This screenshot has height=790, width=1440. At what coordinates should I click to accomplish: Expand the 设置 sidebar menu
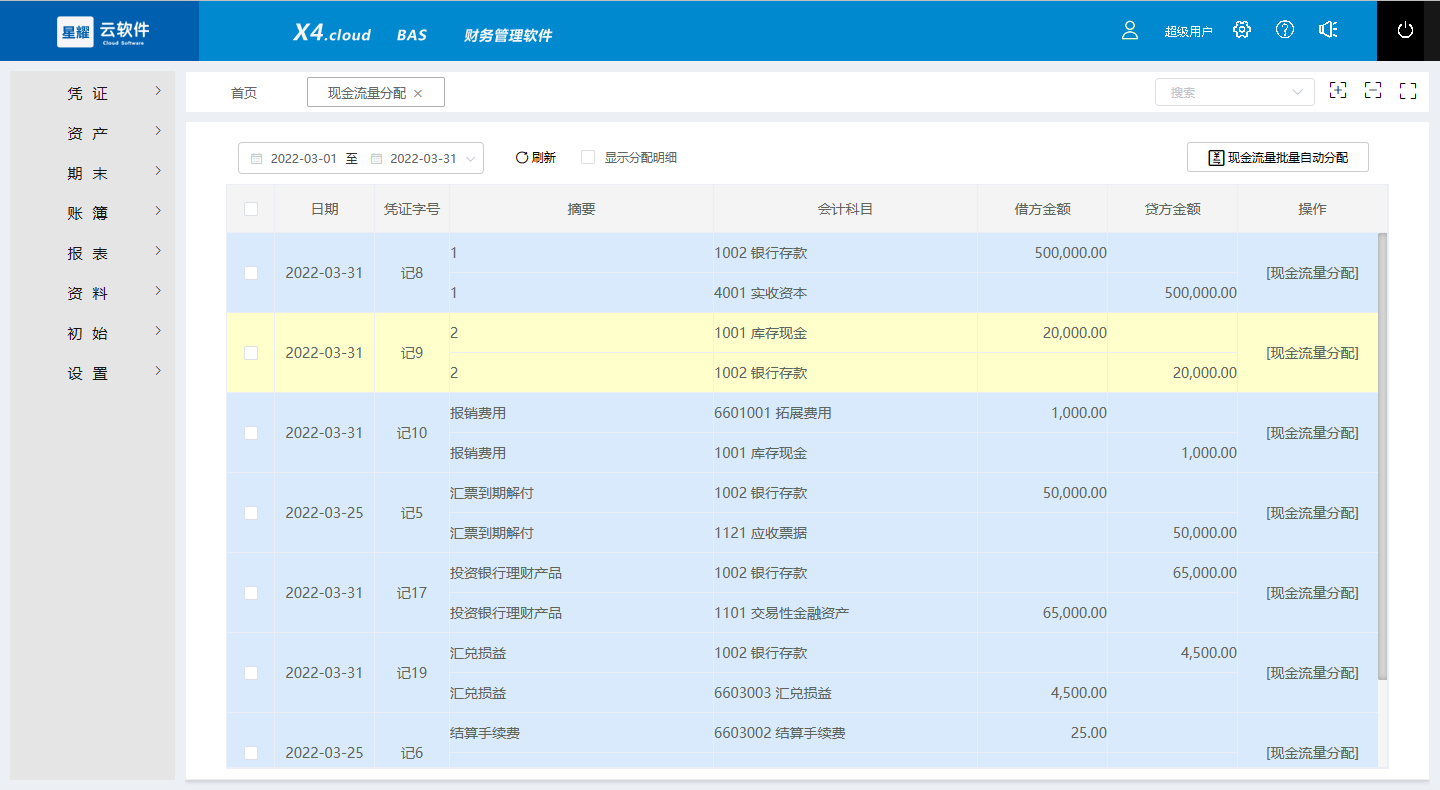[92, 373]
